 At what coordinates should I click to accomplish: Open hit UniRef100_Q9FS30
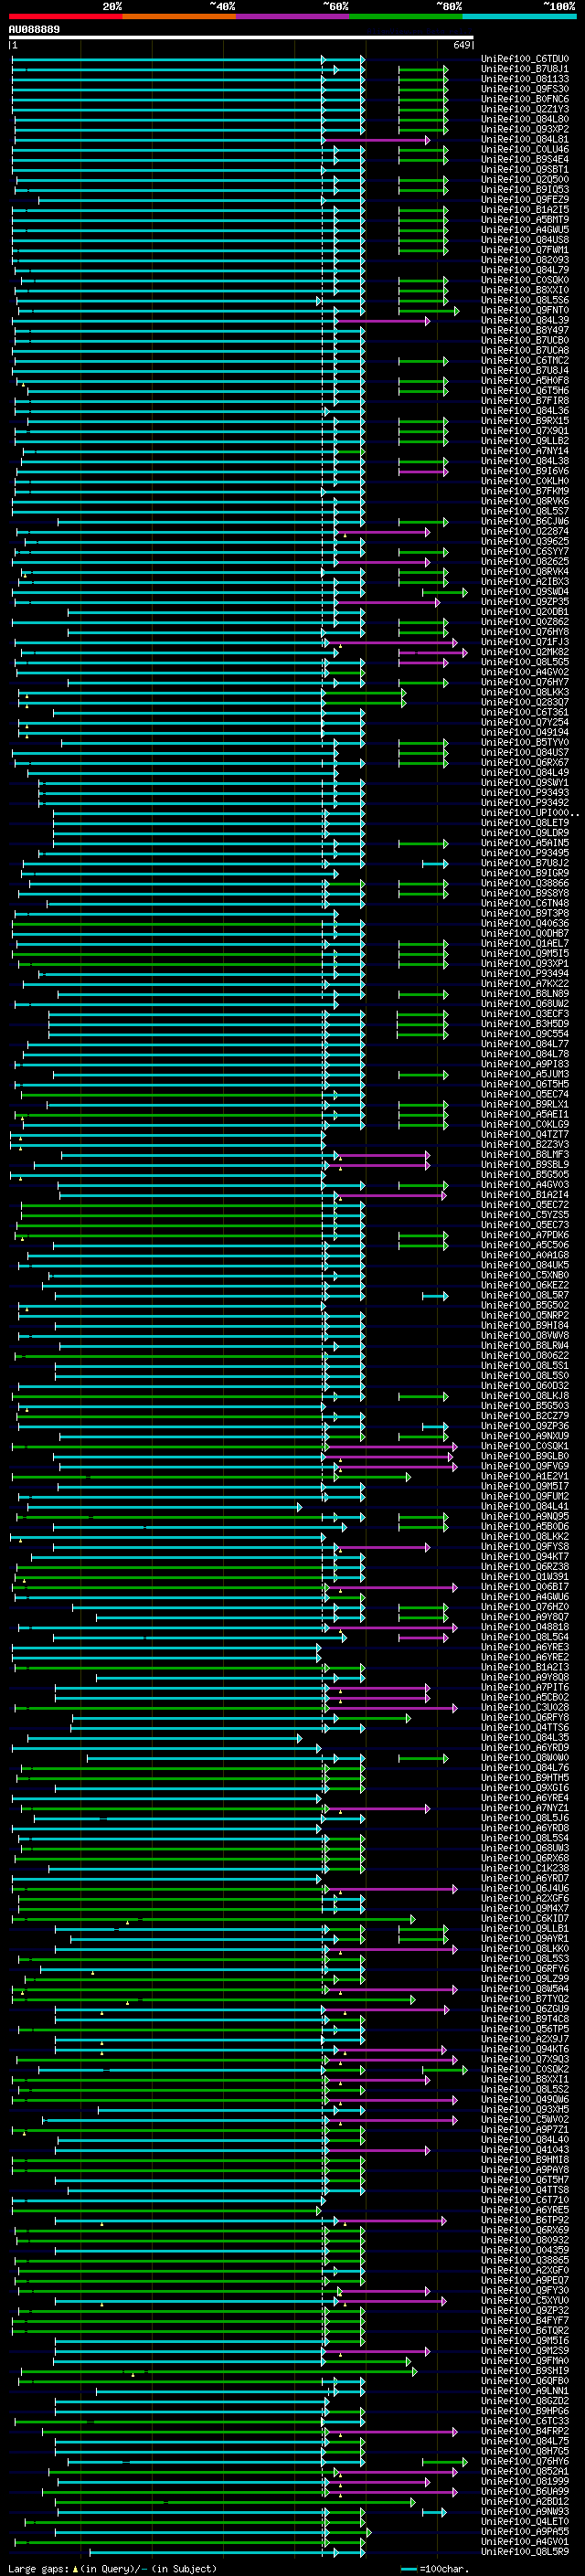[525, 89]
